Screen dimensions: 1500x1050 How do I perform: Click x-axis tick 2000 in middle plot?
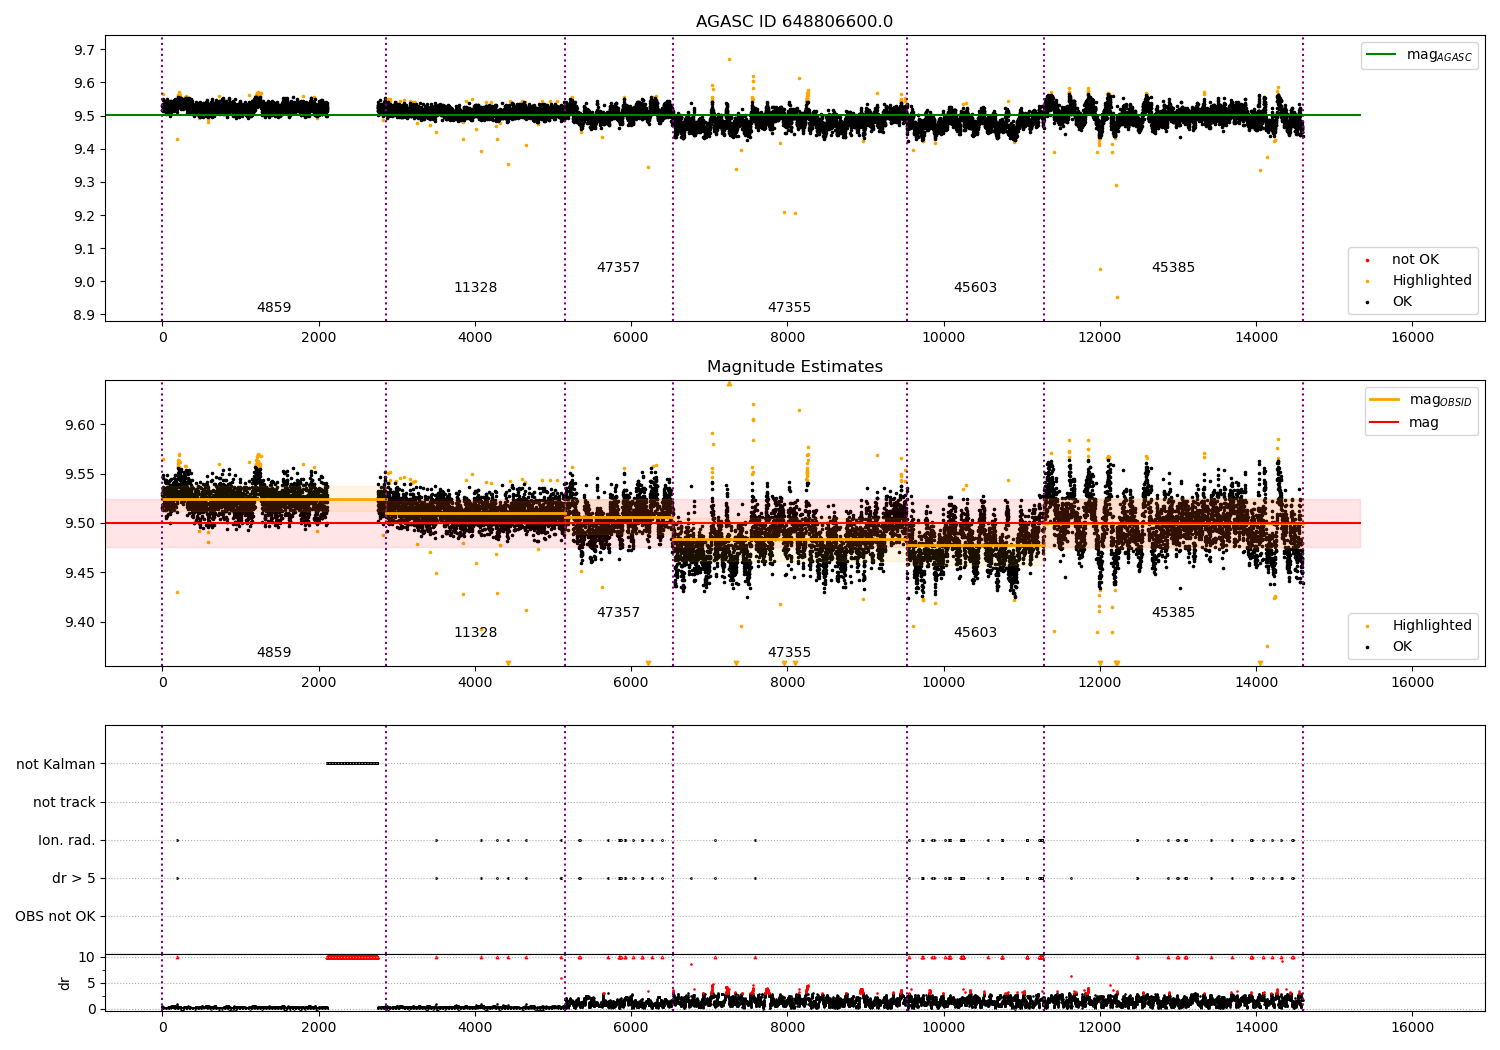318,683
